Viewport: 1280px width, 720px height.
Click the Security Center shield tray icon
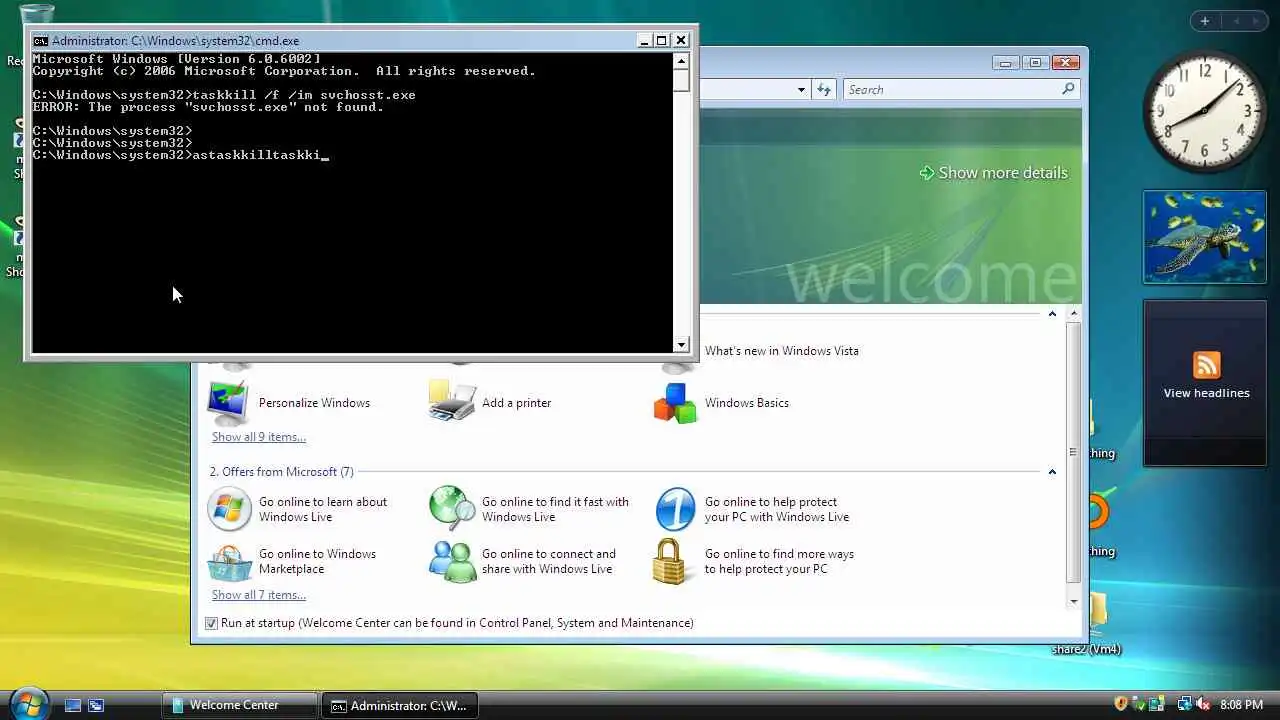tap(1121, 704)
